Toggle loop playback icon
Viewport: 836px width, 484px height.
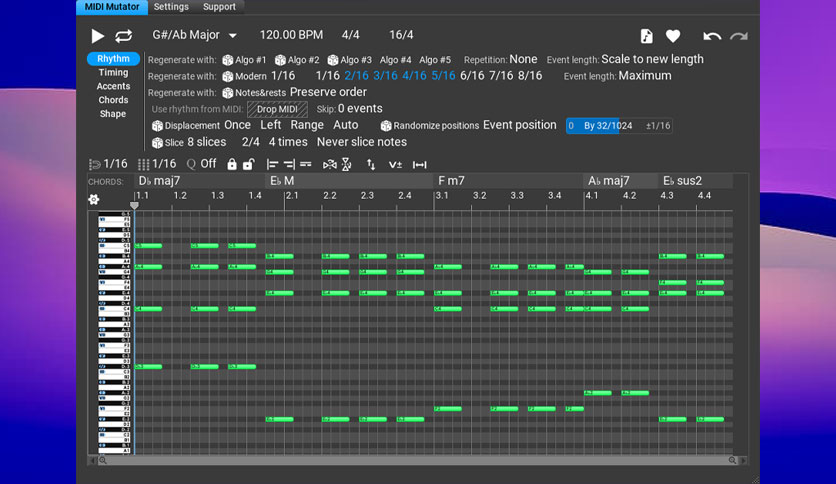(123, 36)
